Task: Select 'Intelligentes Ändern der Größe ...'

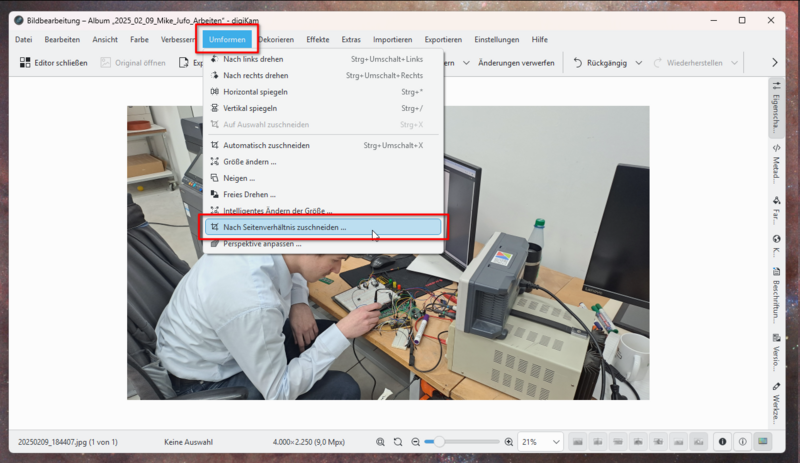Action: point(322,211)
